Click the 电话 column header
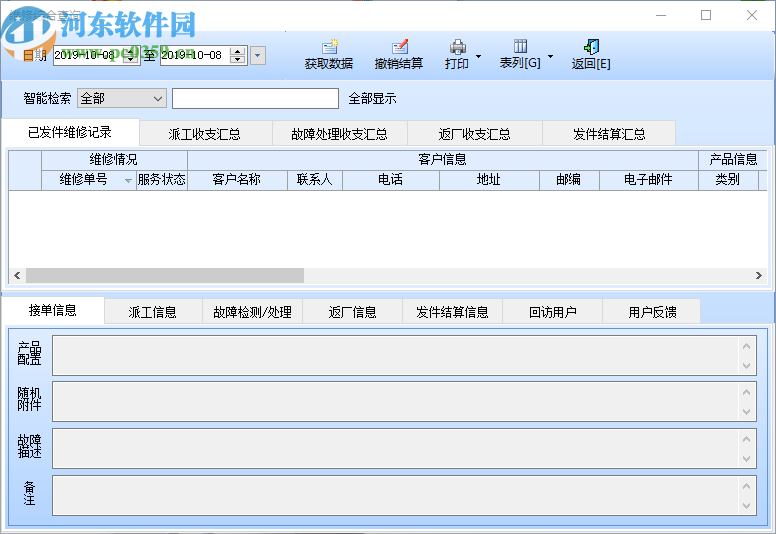This screenshot has height=534, width=776. [x=390, y=180]
